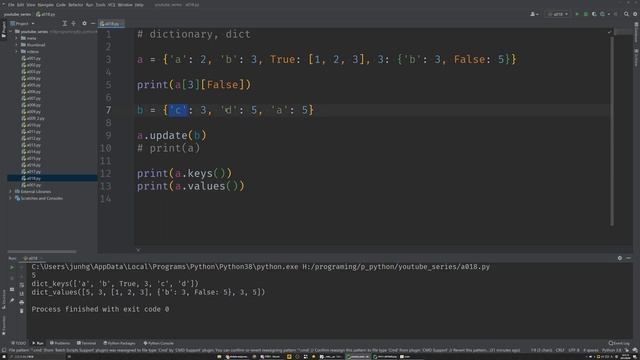This screenshot has width=640, height=360.
Task: Open the TODO tab
Action: click(19, 343)
